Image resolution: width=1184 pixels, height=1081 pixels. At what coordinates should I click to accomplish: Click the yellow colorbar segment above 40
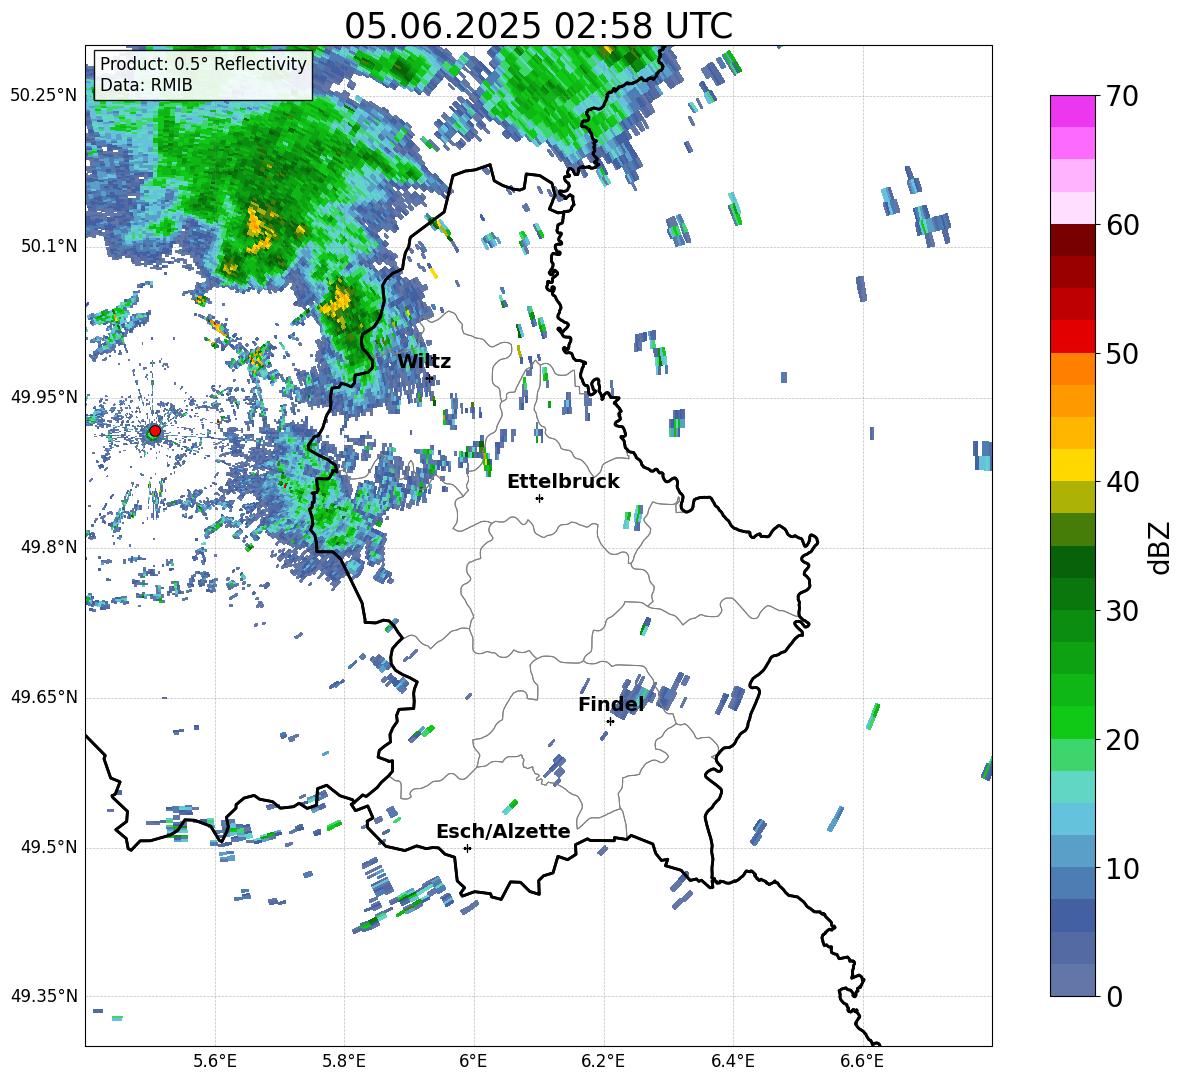tap(1073, 465)
